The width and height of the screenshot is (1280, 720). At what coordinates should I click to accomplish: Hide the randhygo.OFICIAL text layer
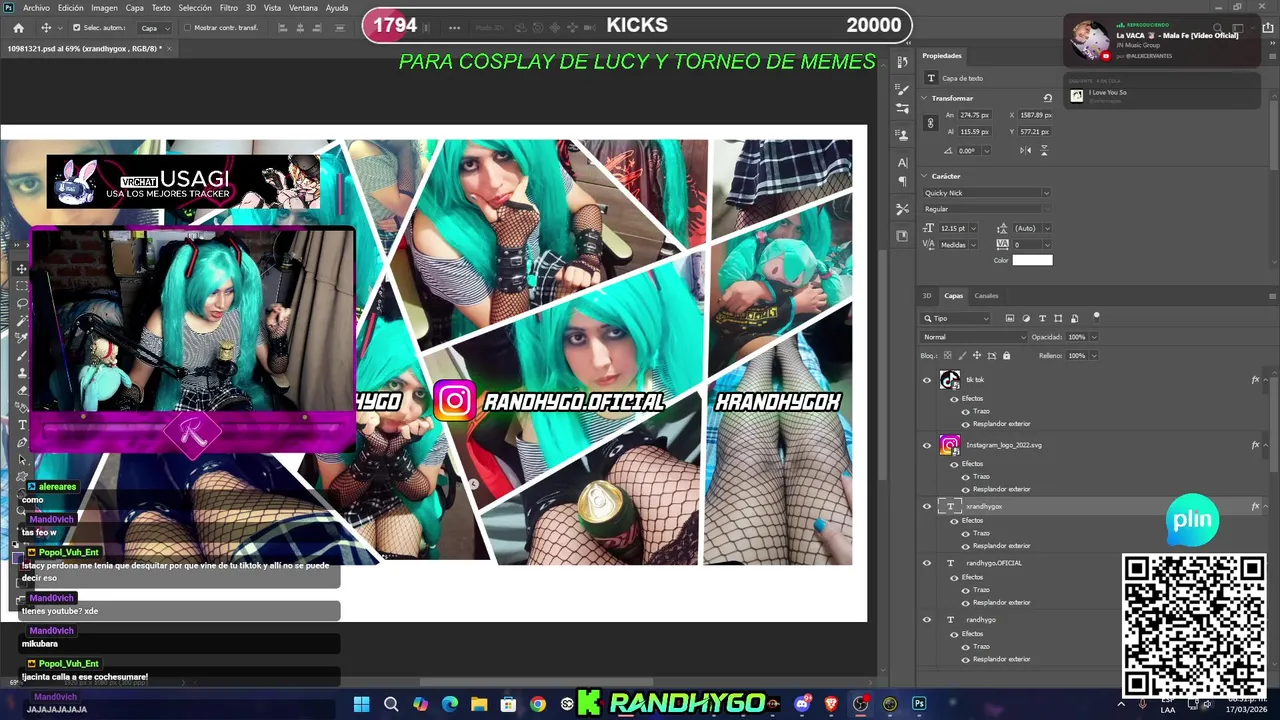coord(927,563)
